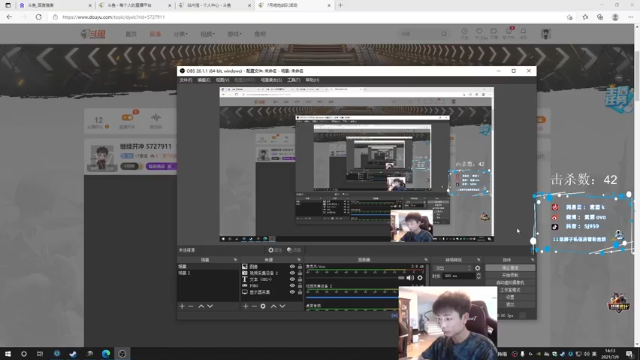Viewport: 640px width, 360px height.
Task: Open the 文件 menu in OBS
Action: [186, 80]
